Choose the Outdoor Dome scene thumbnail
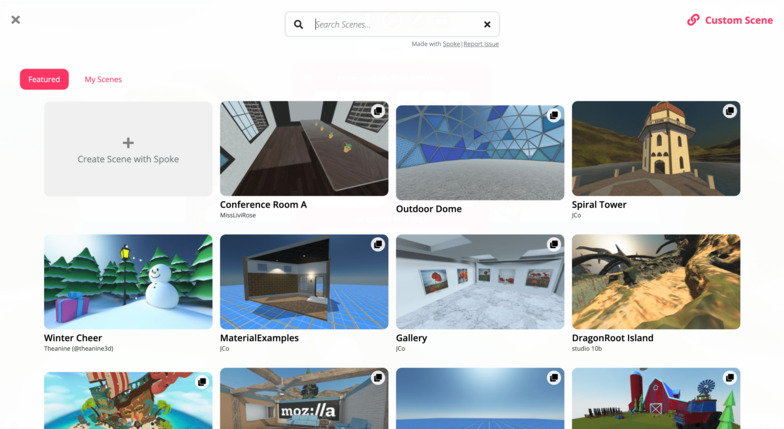This screenshot has height=429, width=784. coord(480,152)
